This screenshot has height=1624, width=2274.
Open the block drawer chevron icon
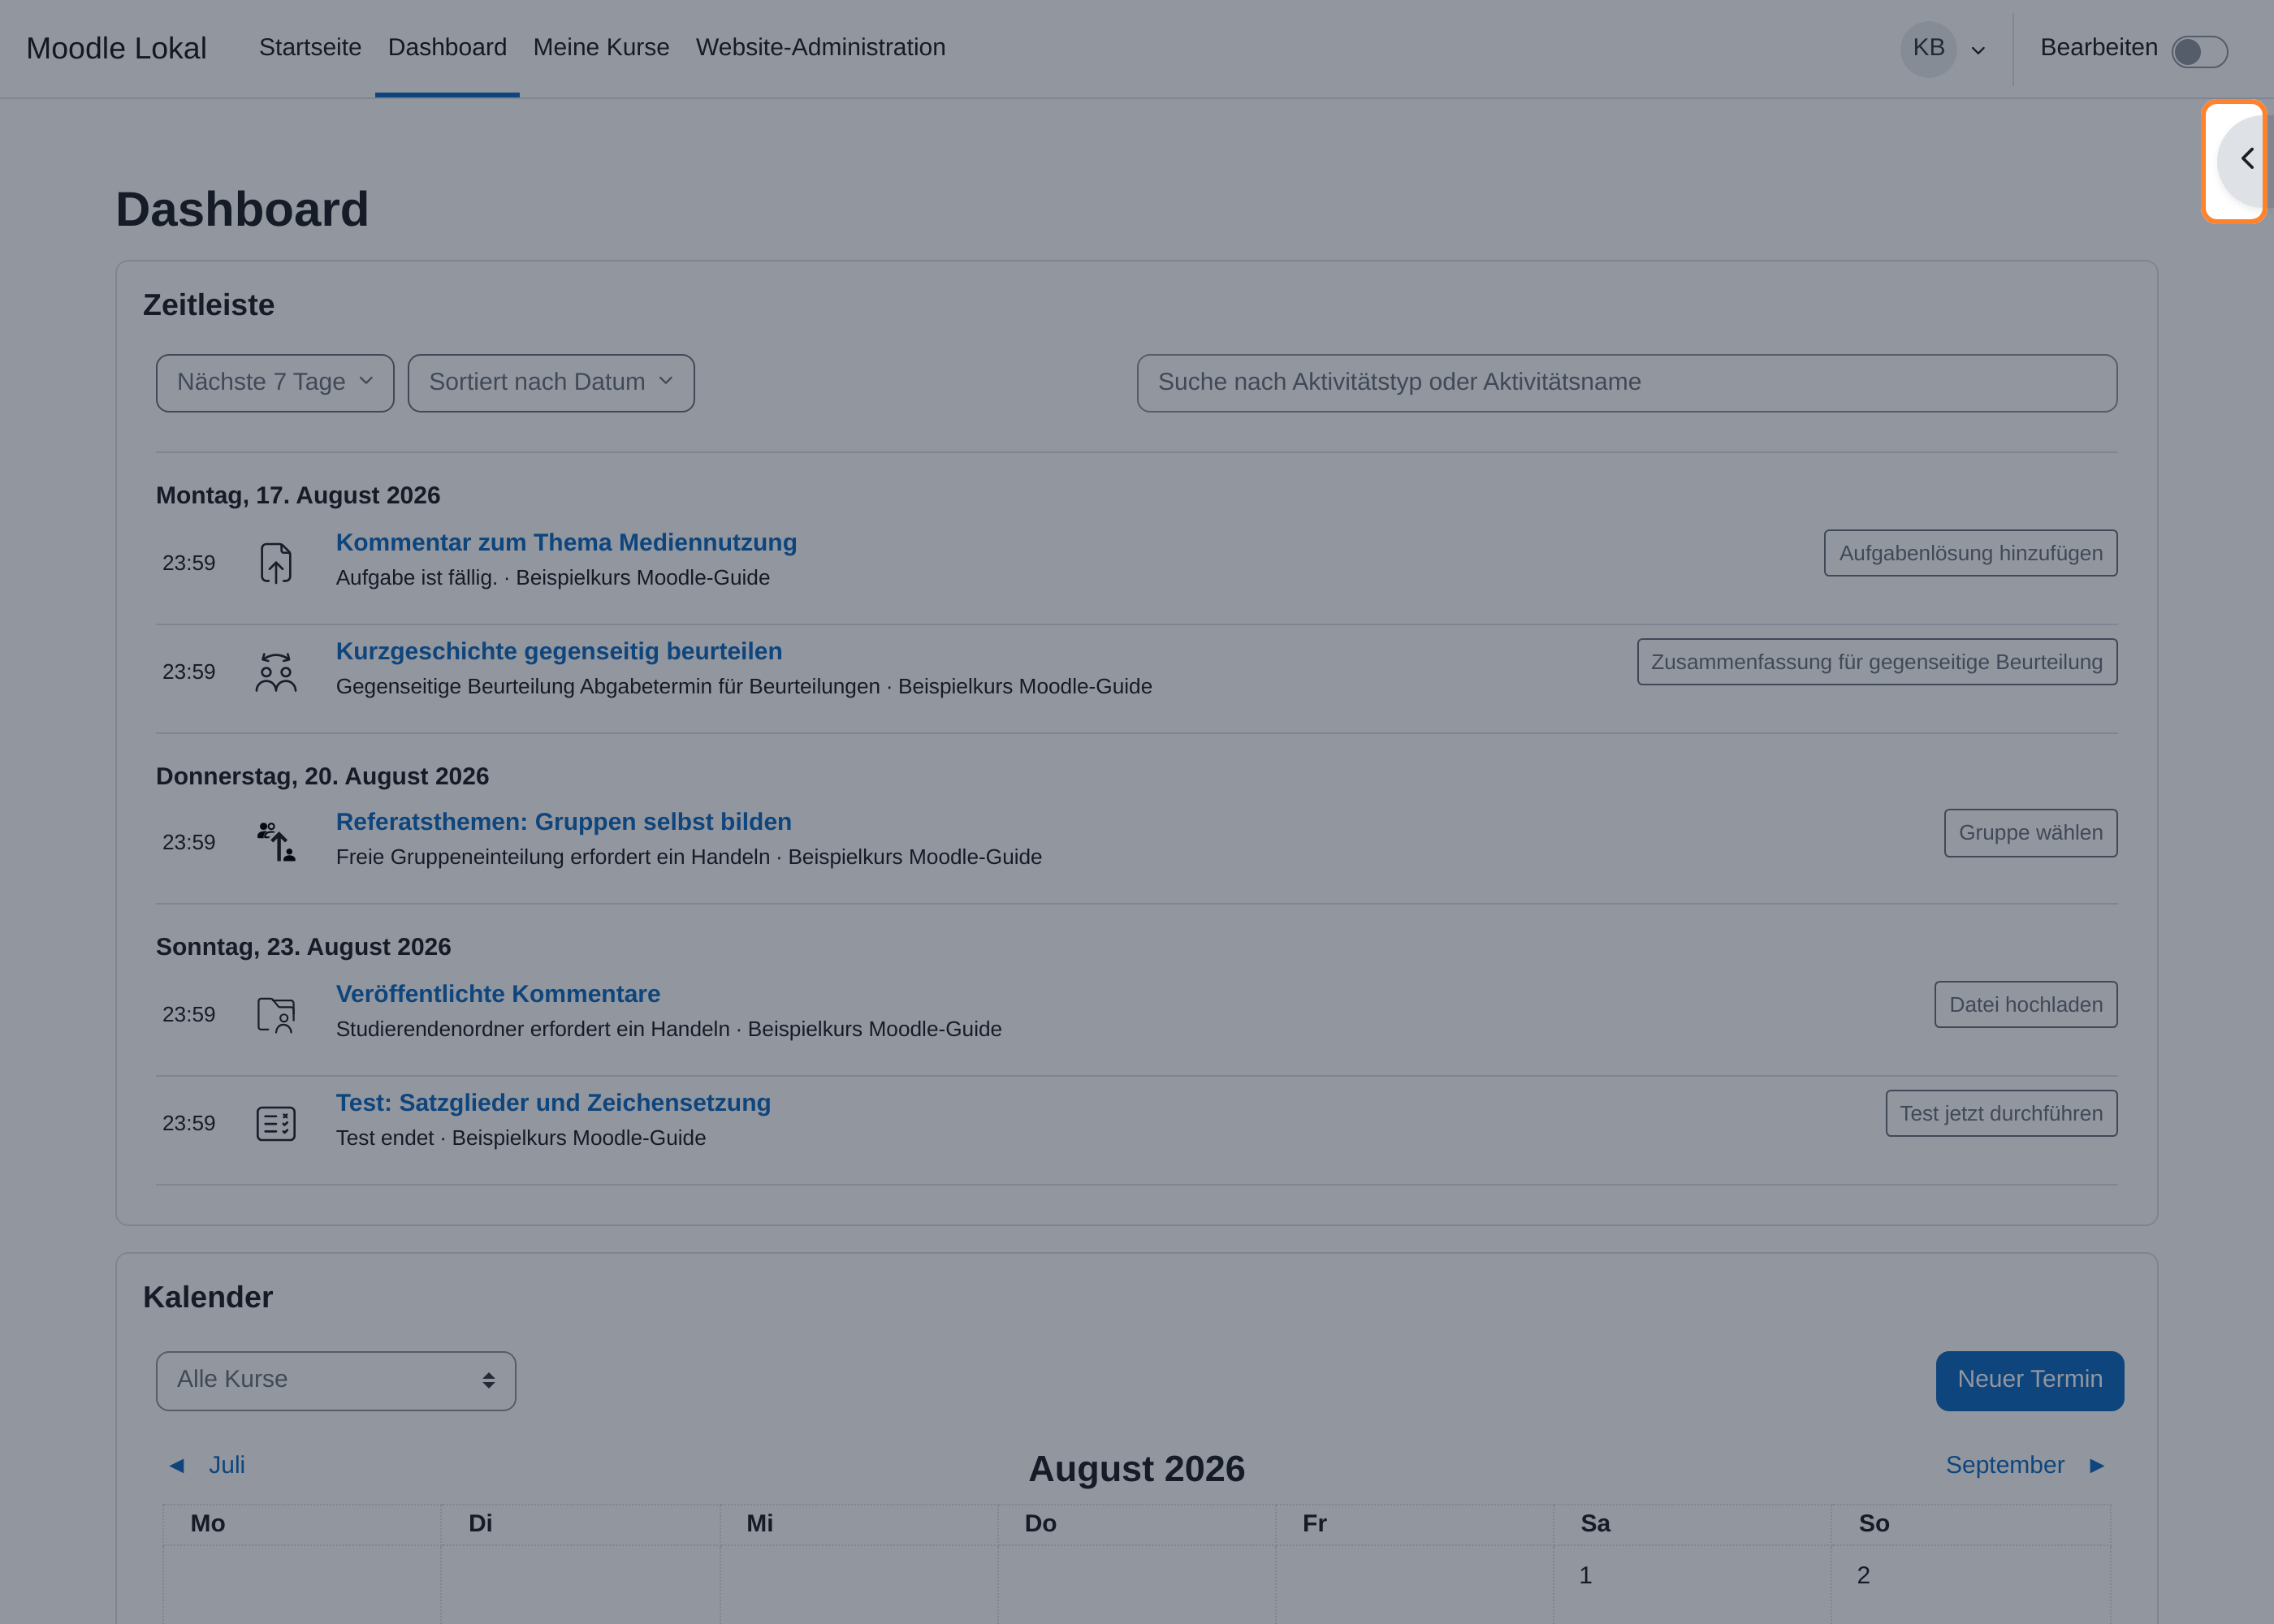[x=2246, y=158]
